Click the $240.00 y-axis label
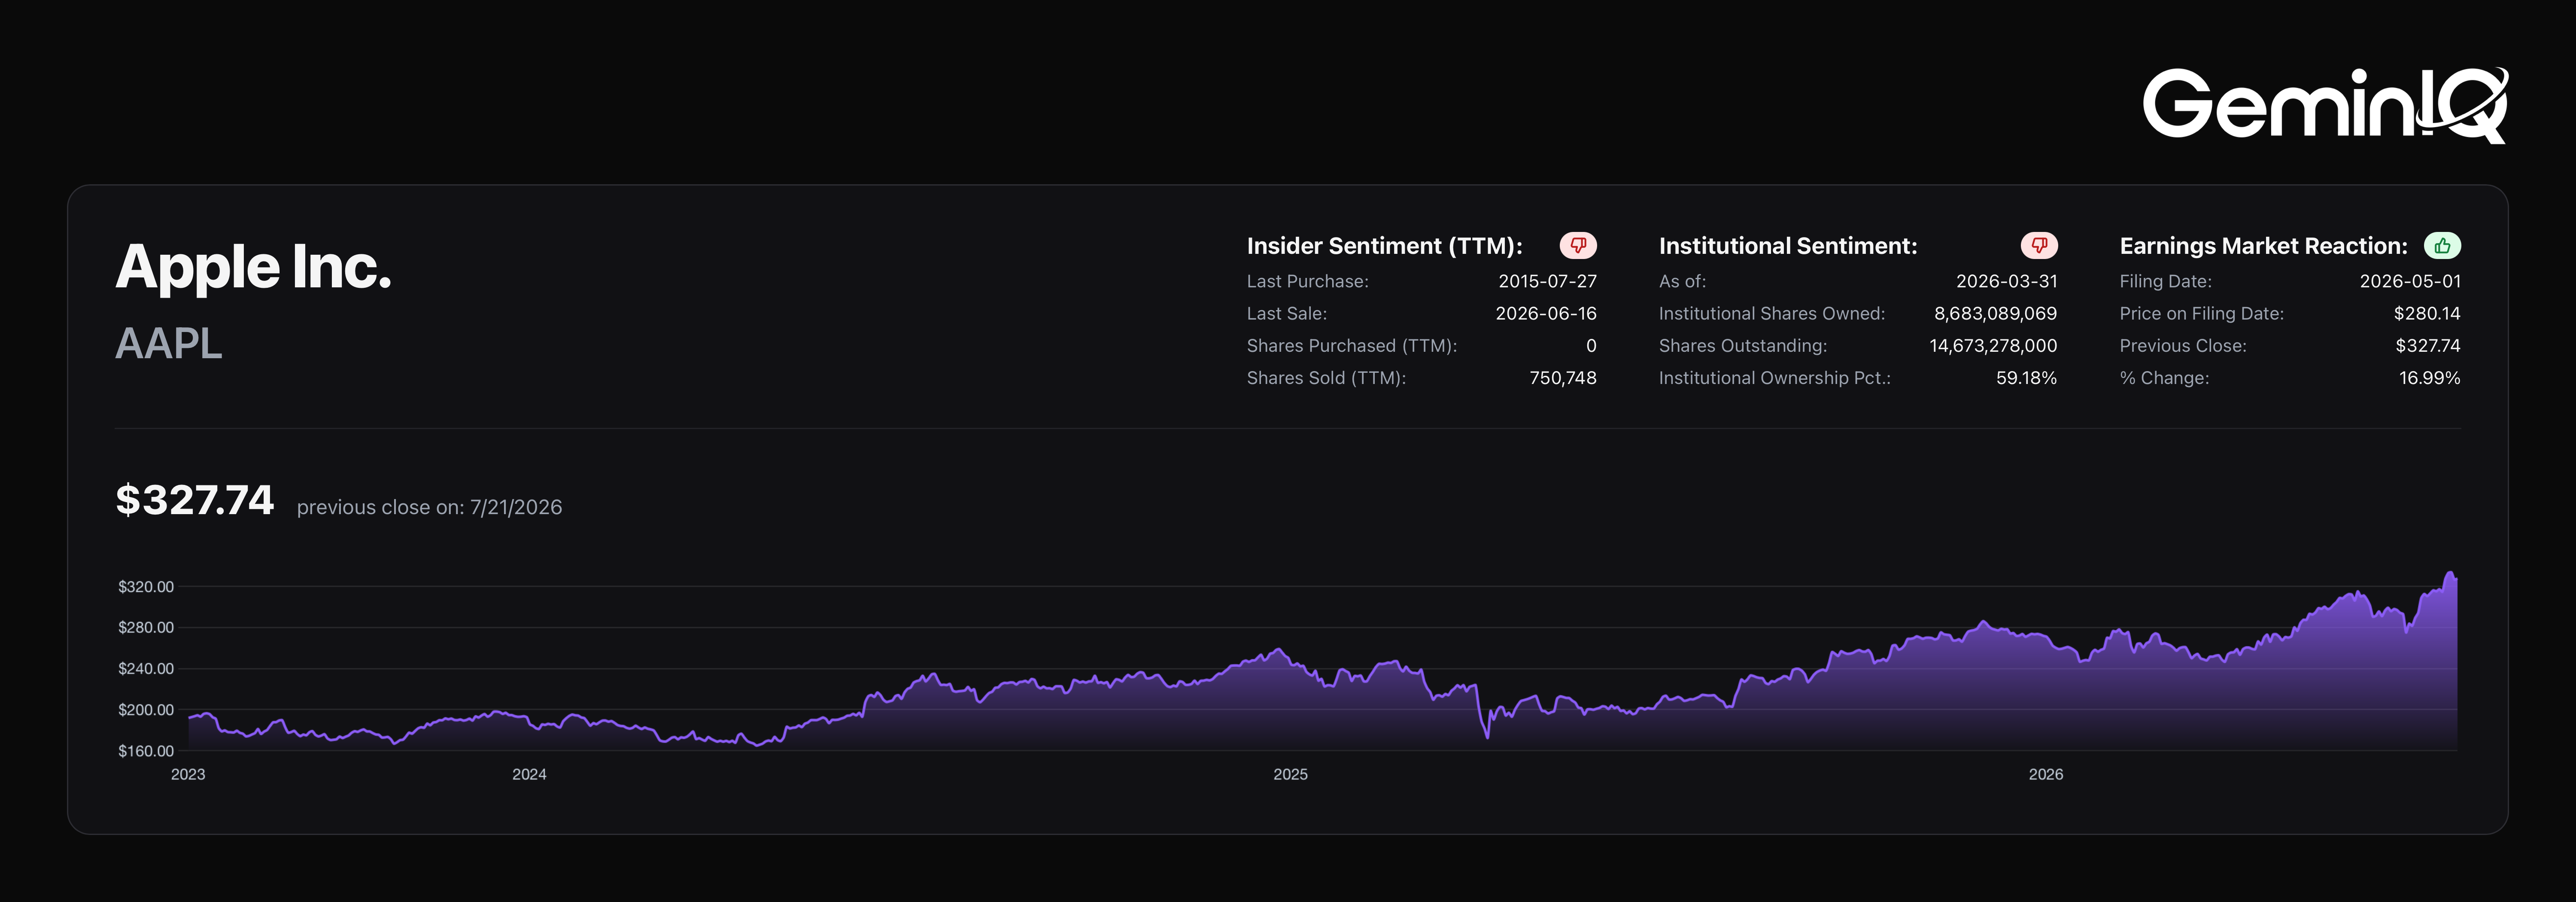Image resolution: width=2576 pixels, height=902 pixels. (146, 669)
